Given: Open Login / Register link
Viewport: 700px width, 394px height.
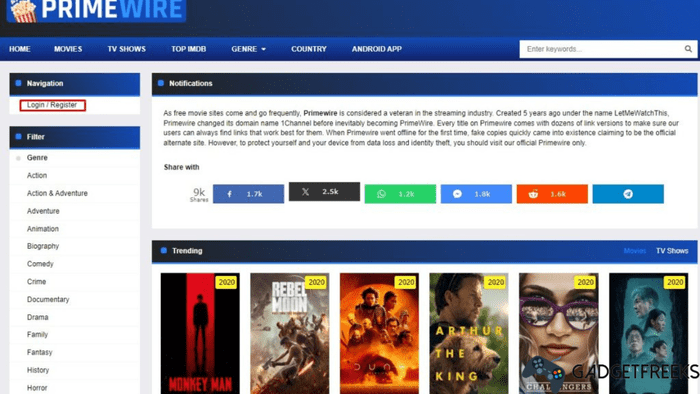Looking at the screenshot, I should [x=52, y=105].
